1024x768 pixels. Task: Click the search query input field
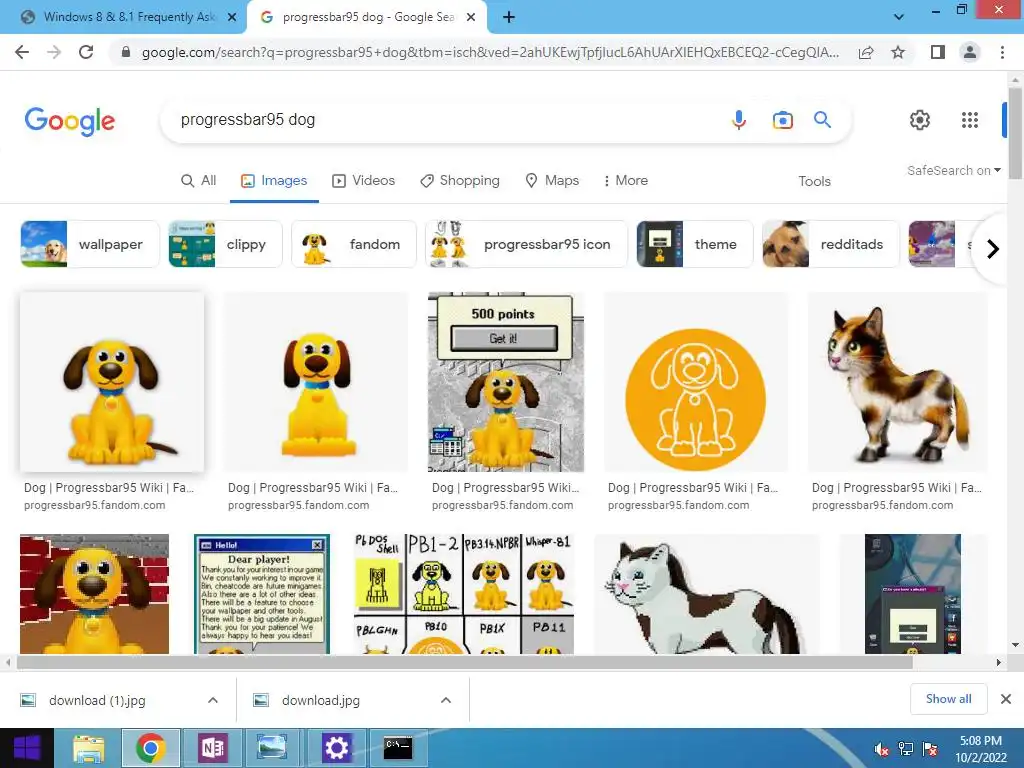444,120
